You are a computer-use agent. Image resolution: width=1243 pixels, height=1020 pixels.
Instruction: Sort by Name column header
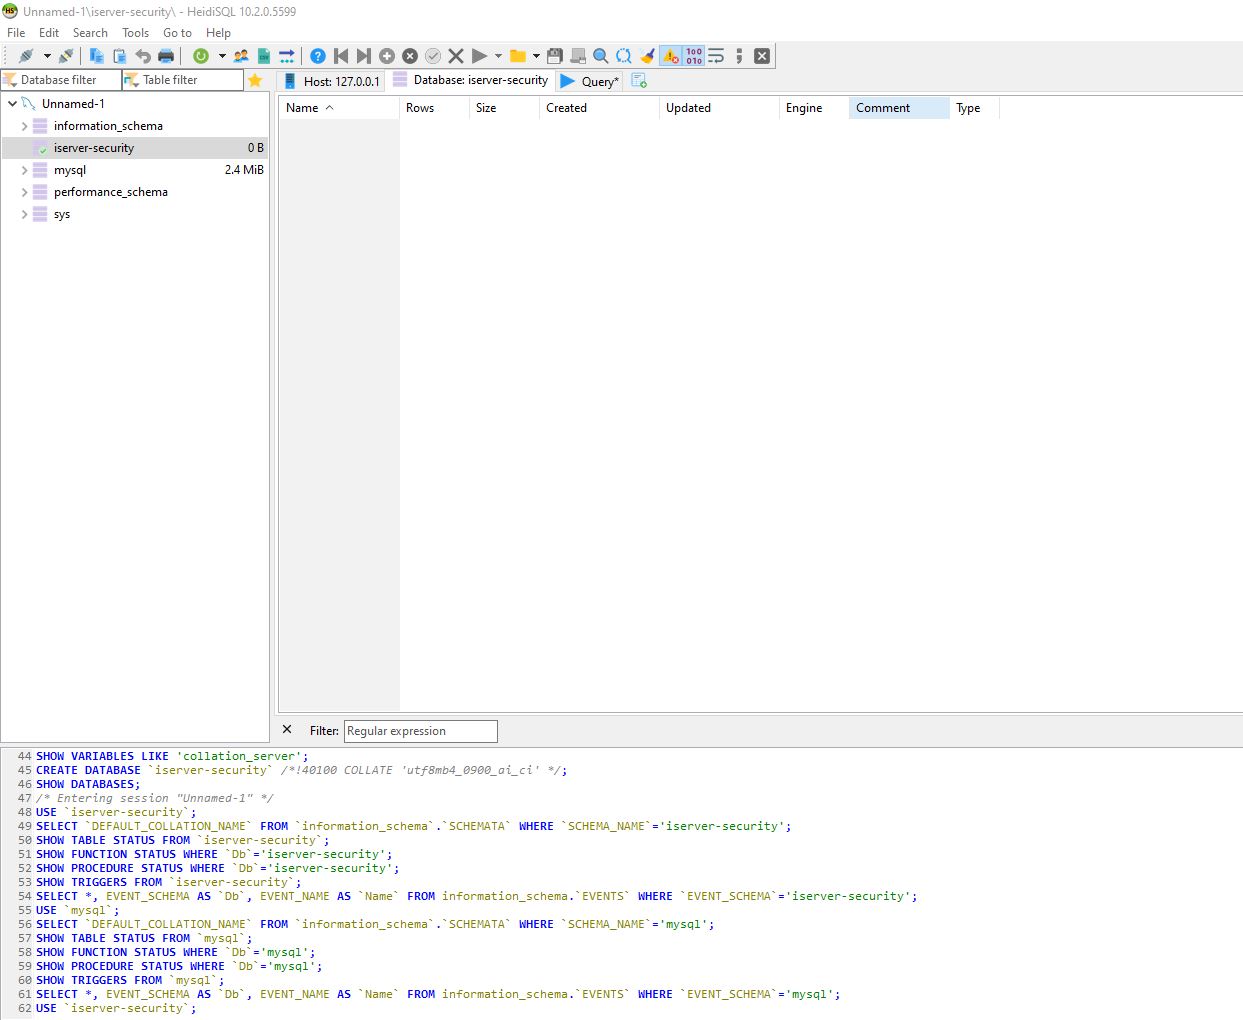[339, 108]
